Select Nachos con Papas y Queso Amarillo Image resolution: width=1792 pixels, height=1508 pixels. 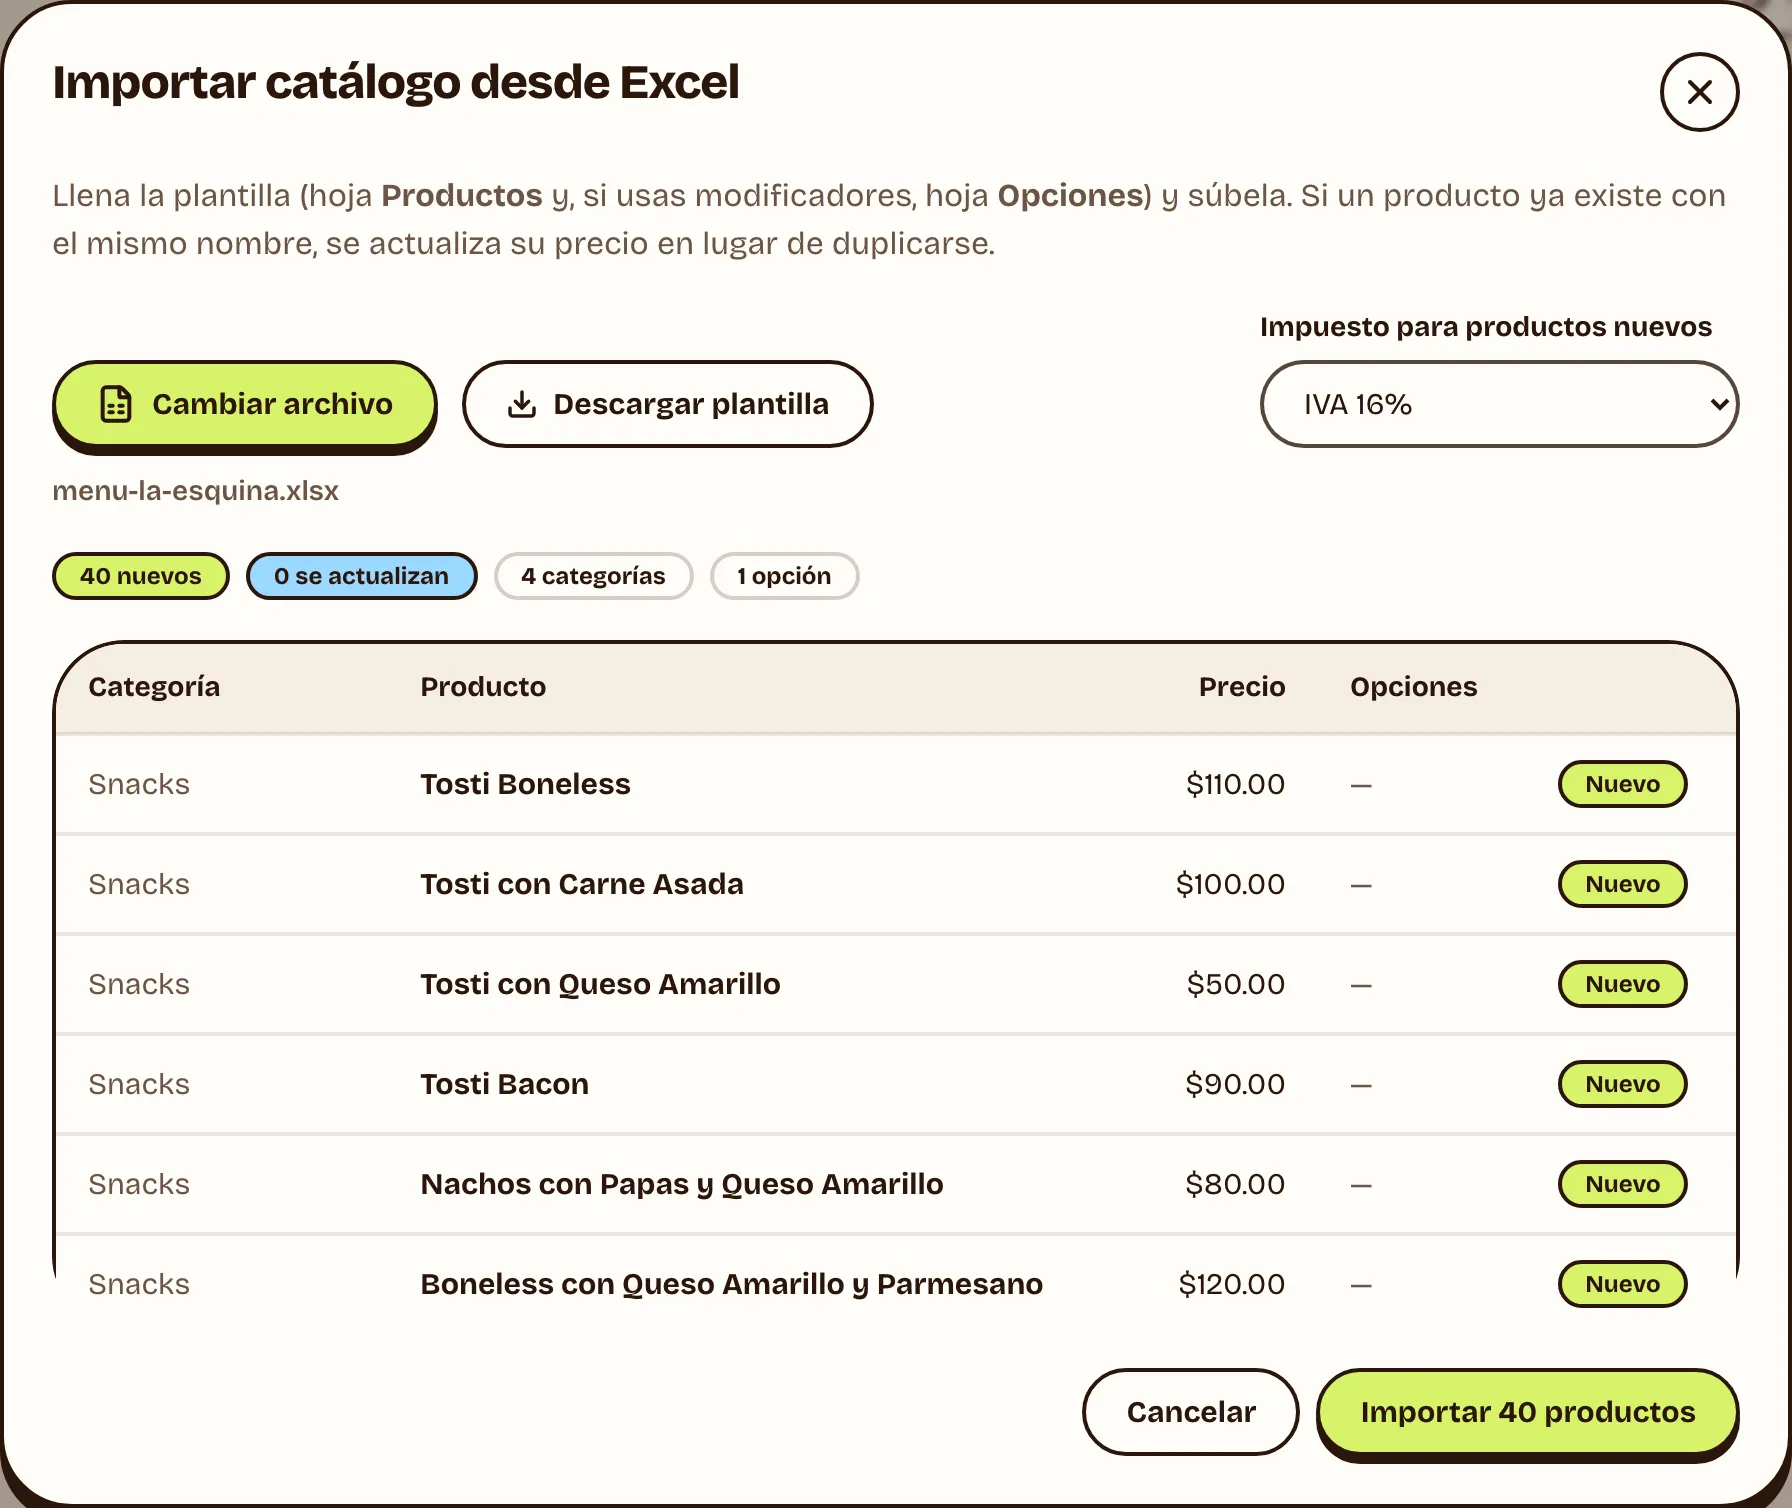click(682, 1184)
